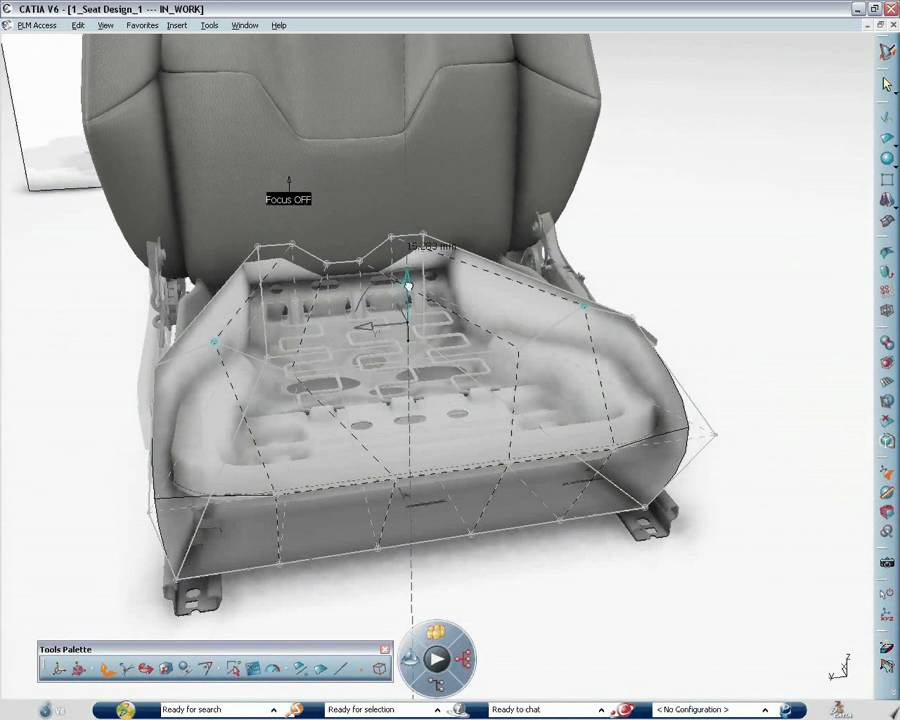Click the blue surface patch tool in right toolbar
Screen dimensions: 900x720
[886, 138]
